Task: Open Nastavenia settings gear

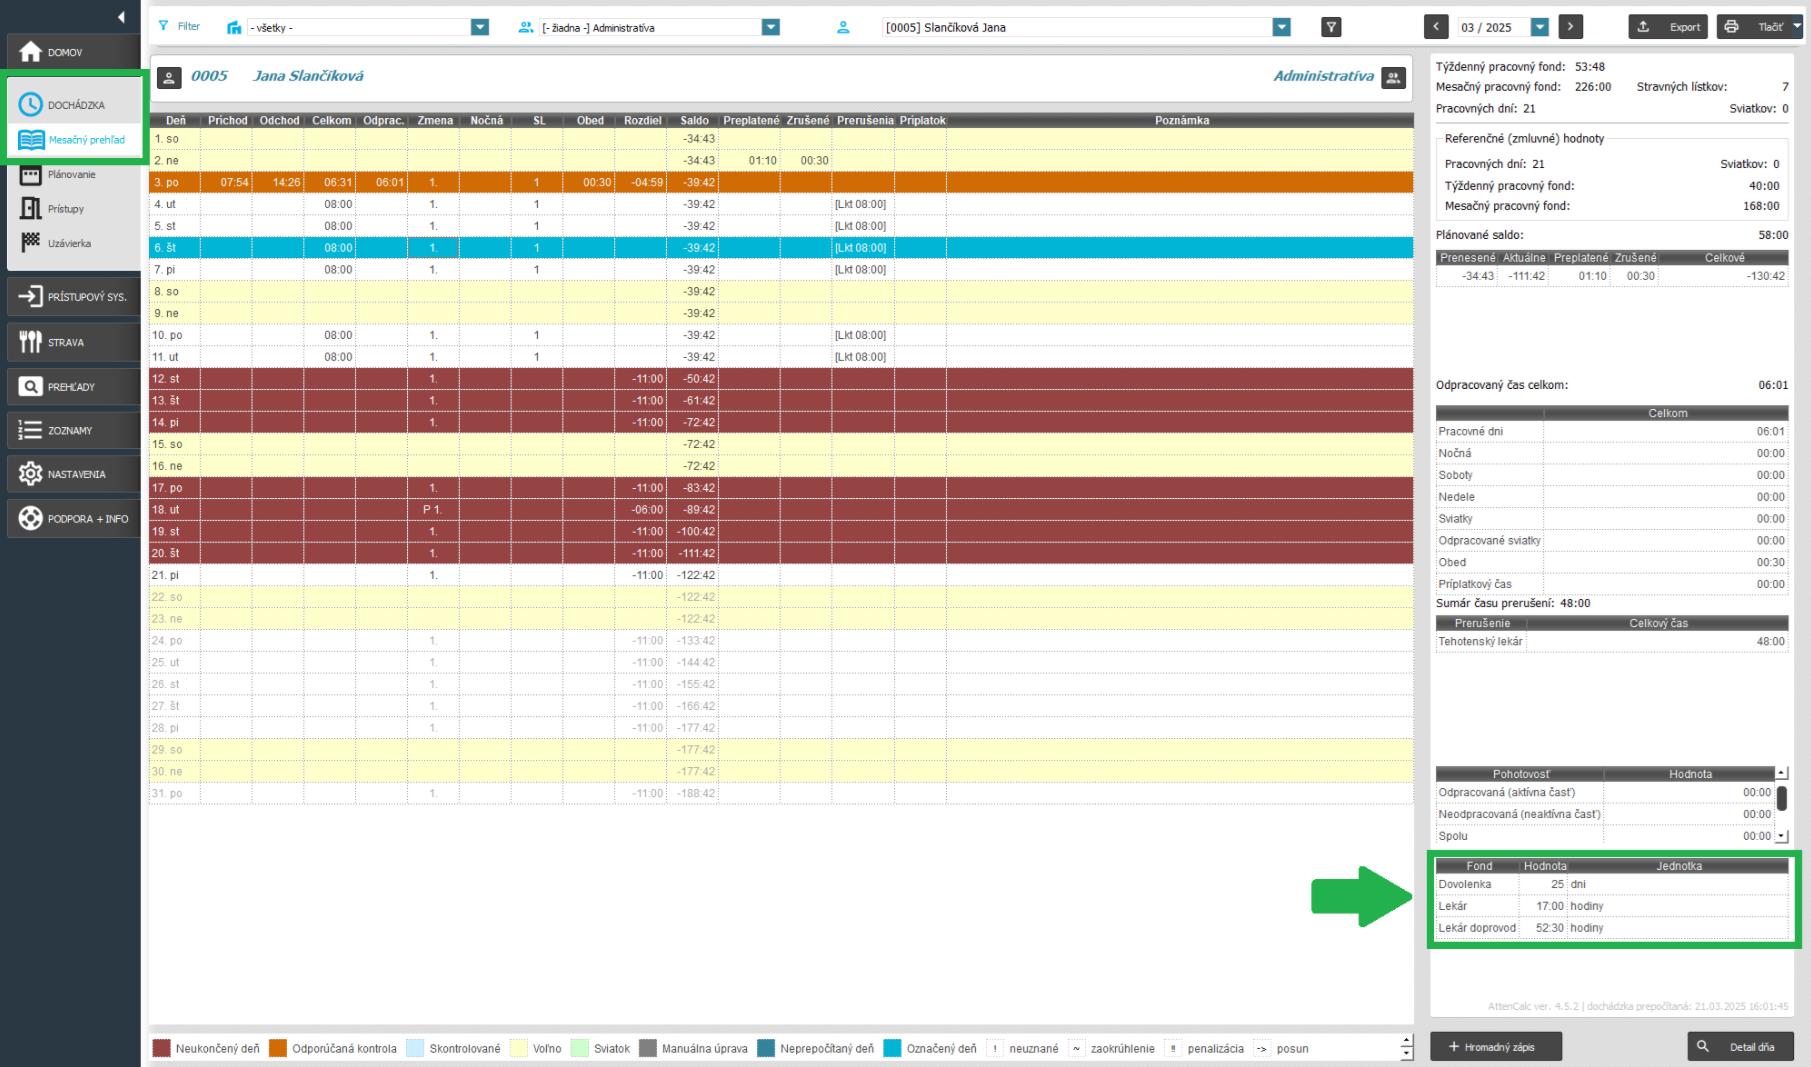Action: coord(73,474)
